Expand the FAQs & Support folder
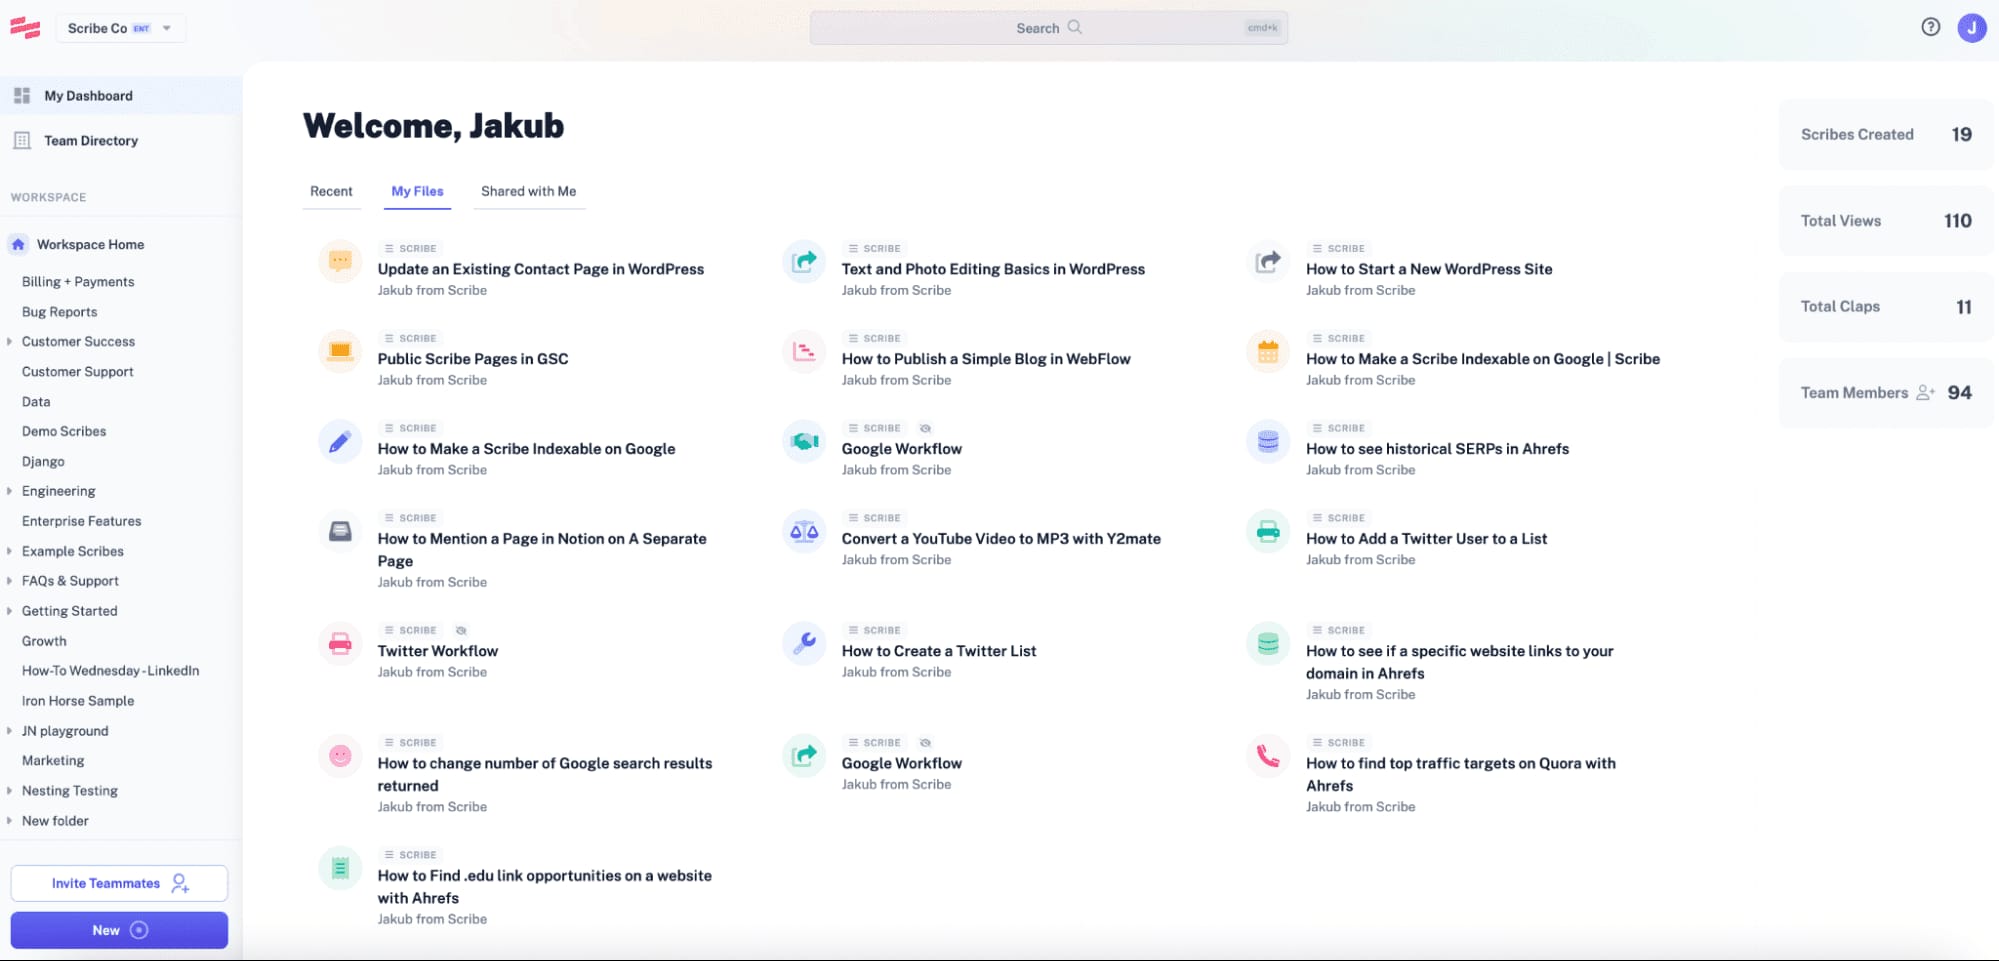This screenshot has width=1999, height=961. click(x=9, y=581)
